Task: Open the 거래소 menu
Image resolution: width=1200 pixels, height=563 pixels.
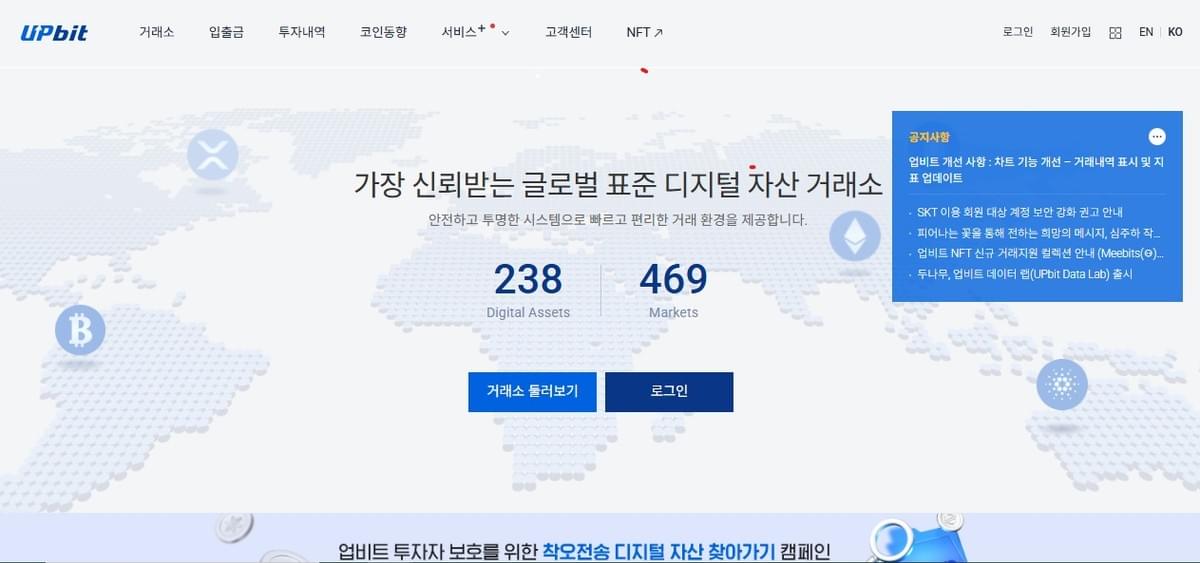Action: 157,32
